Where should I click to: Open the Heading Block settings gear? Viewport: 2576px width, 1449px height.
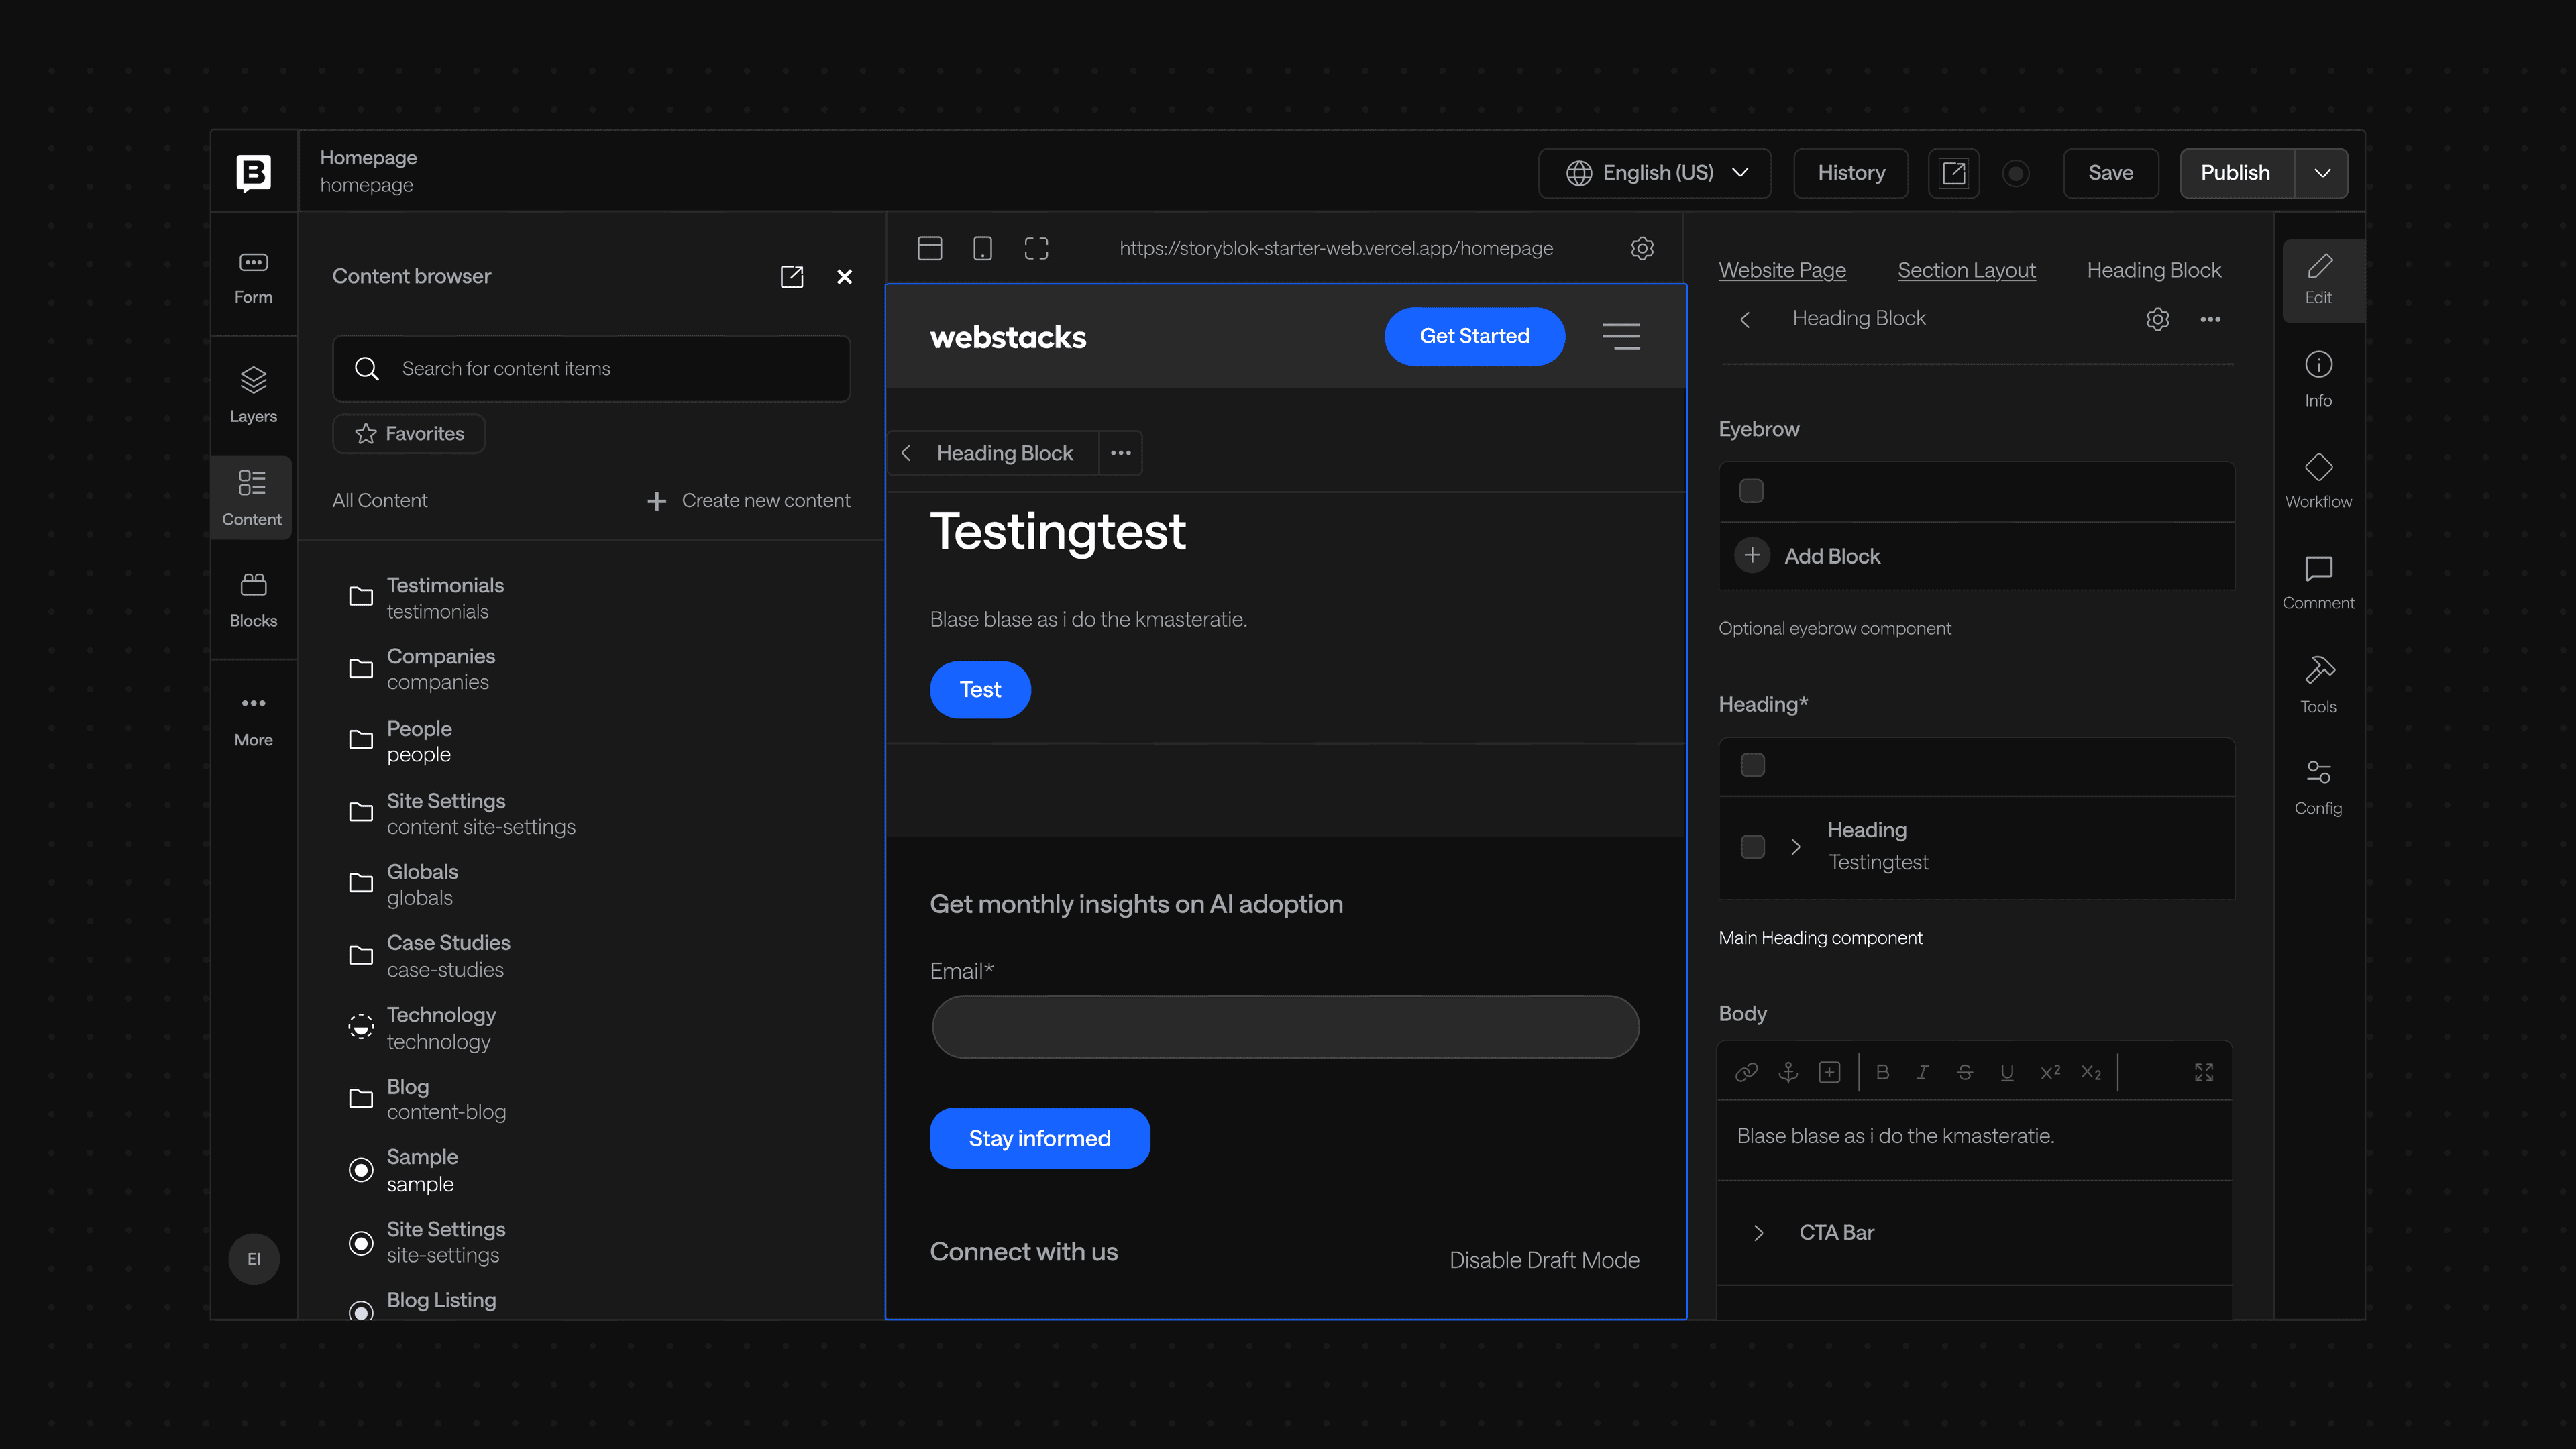[x=2157, y=319]
